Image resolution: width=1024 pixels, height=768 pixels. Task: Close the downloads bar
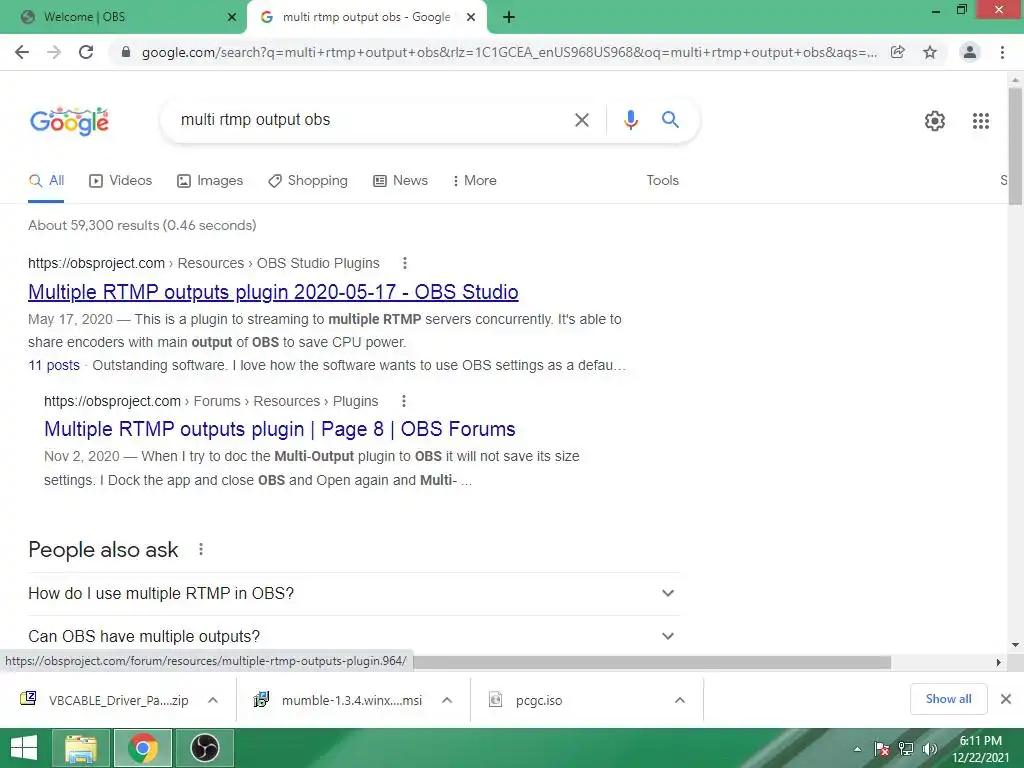coord(1006,699)
